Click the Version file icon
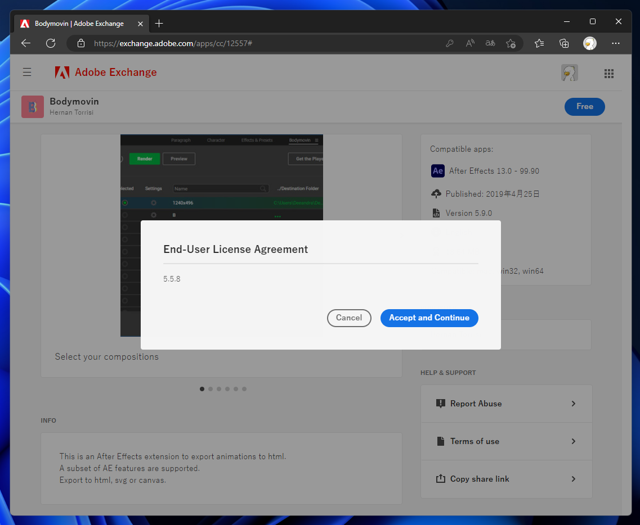 (436, 213)
